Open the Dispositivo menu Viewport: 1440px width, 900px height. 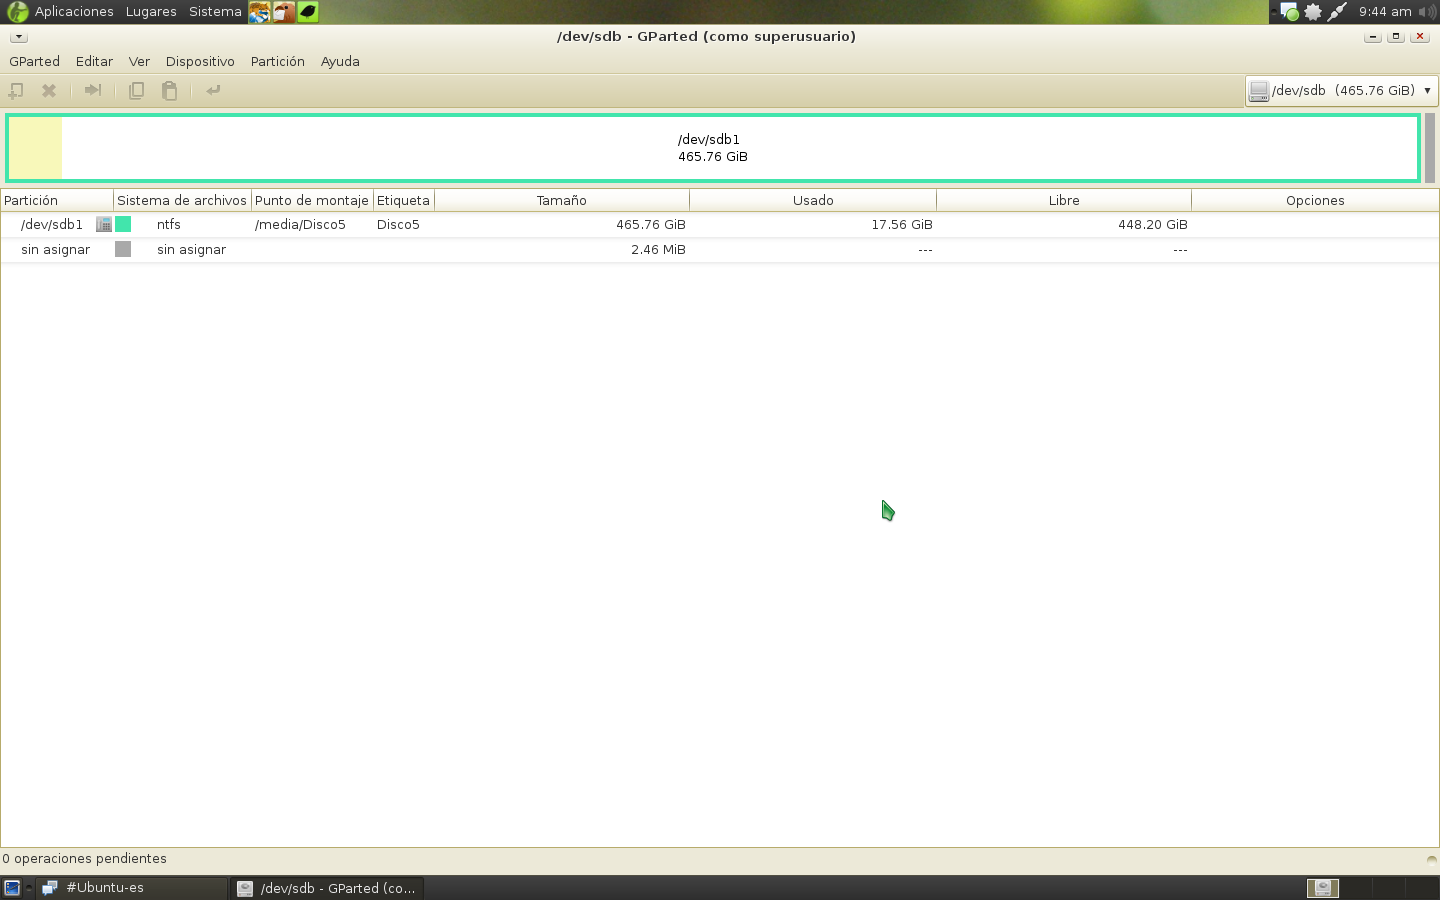coord(200,61)
